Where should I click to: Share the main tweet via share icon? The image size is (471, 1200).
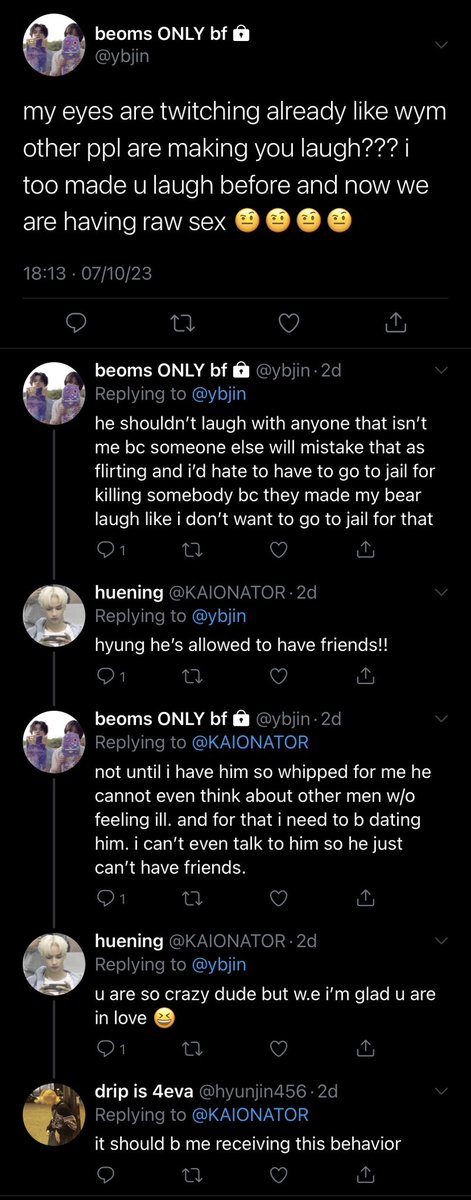(x=396, y=321)
